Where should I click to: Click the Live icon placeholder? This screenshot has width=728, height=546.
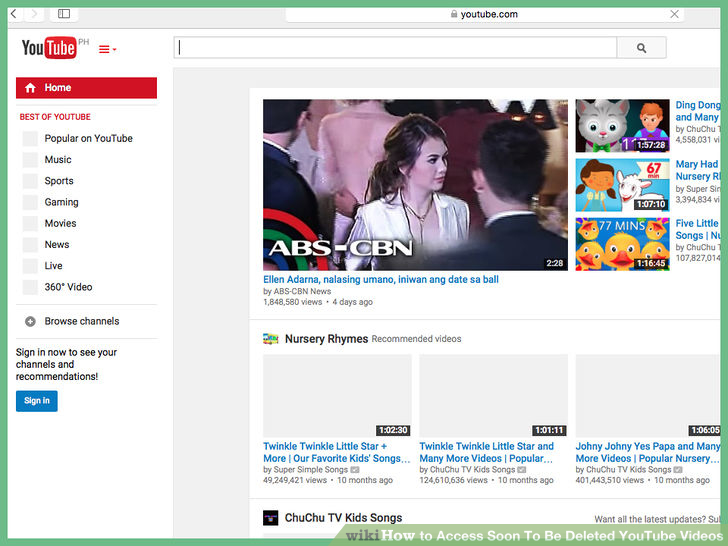click(x=30, y=266)
